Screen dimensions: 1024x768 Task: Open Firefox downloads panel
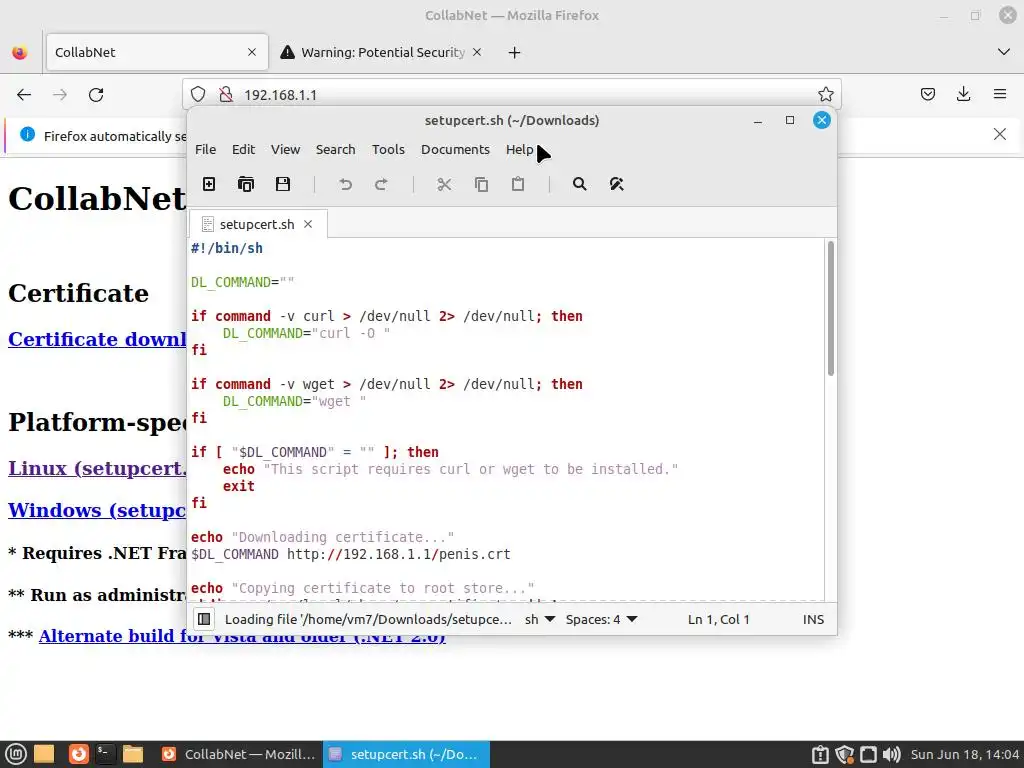coord(963,95)
